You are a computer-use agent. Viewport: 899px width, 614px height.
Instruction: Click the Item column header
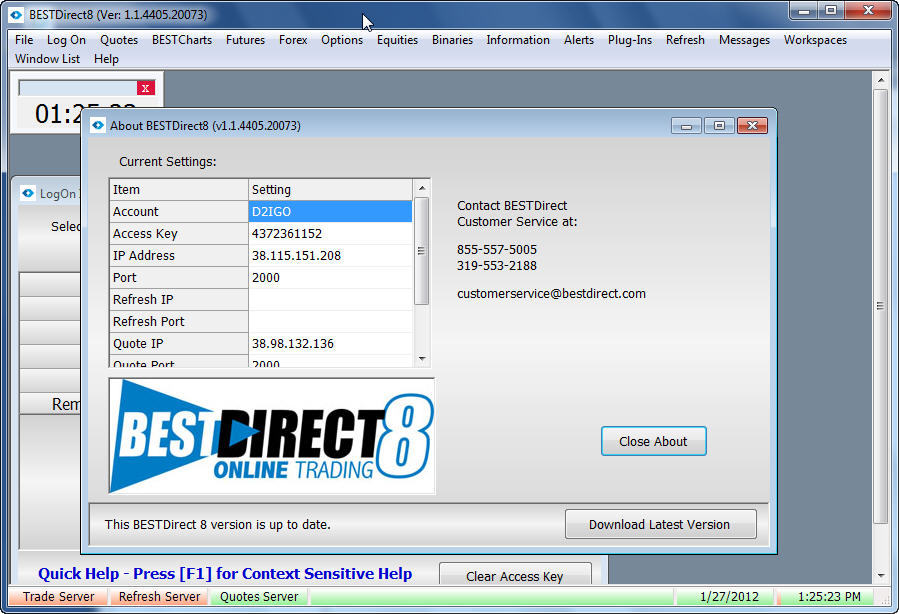click(x=178, y=190)
